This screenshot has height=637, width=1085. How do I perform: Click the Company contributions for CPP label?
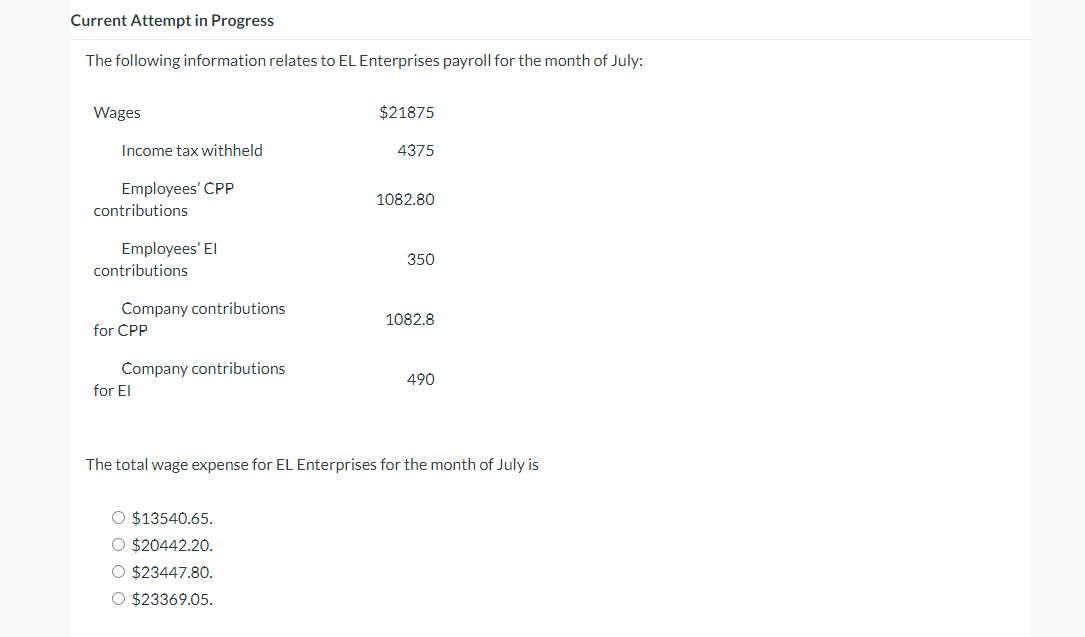pyautogui.click(x=190, y=320)
